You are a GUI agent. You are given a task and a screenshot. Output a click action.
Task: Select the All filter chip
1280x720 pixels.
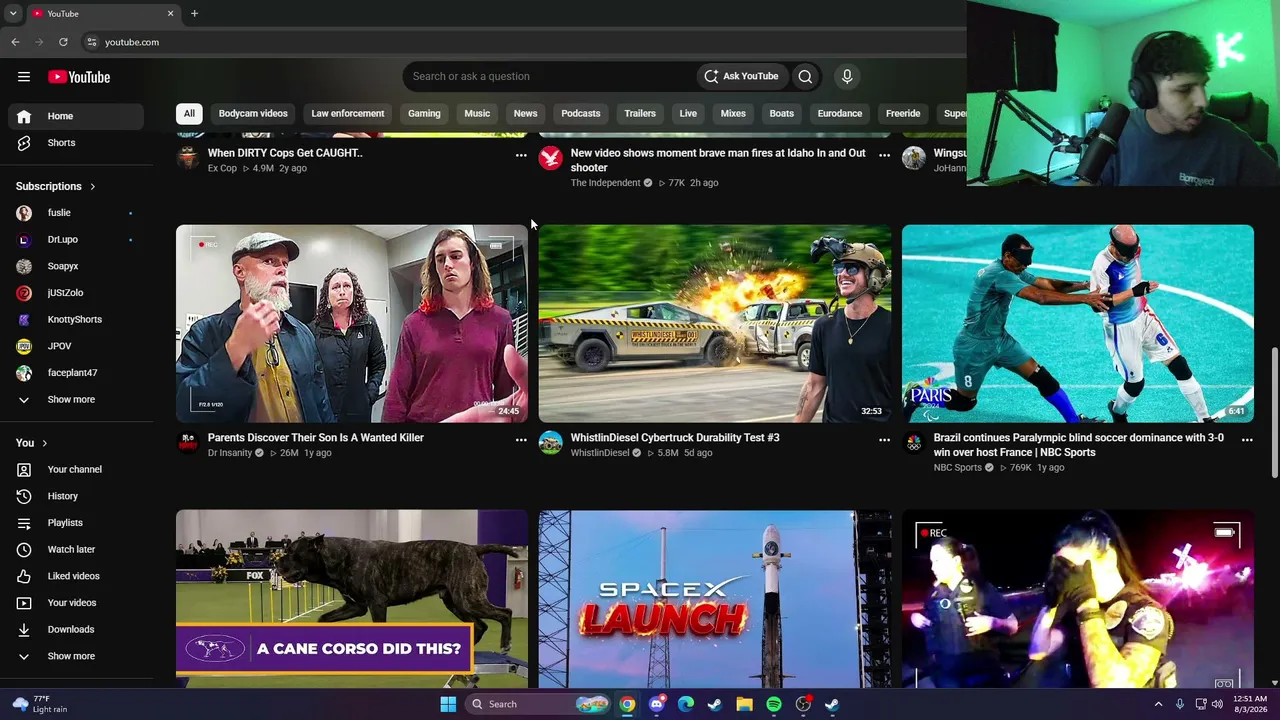coord(189,114)
